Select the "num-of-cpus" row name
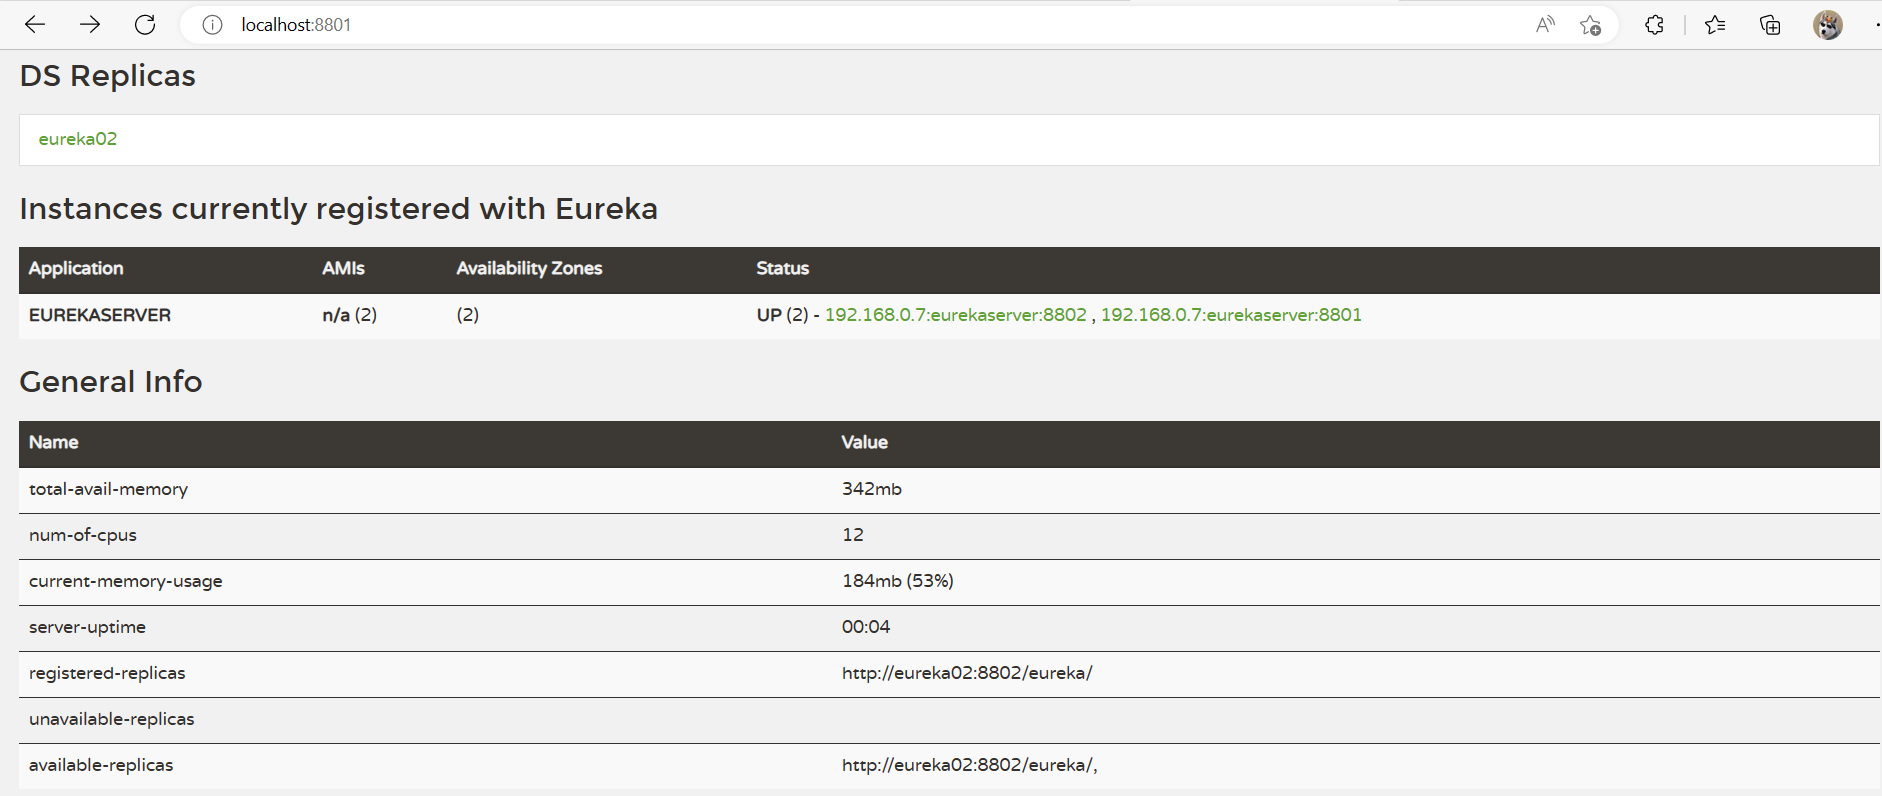 (83, 535)
